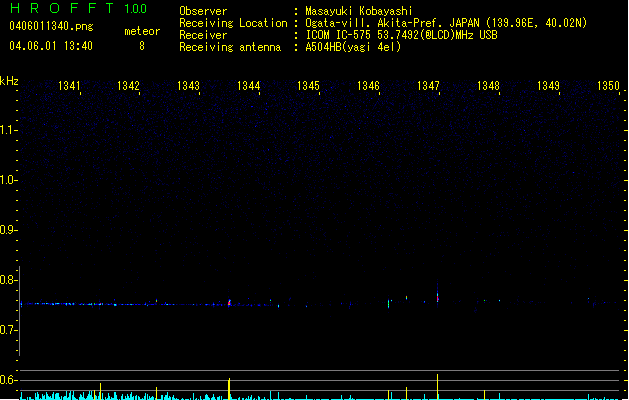Image resolution: width=629 pixels, height=400 pixels.
Task: Click frequency axis label 0.6
Action: 8,380
